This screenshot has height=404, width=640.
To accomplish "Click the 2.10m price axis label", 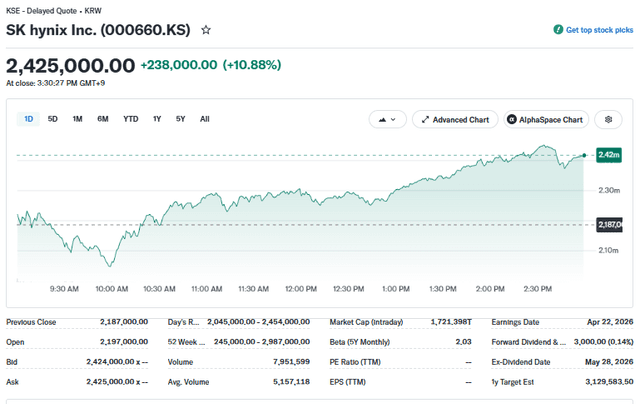I will point(608,250).
